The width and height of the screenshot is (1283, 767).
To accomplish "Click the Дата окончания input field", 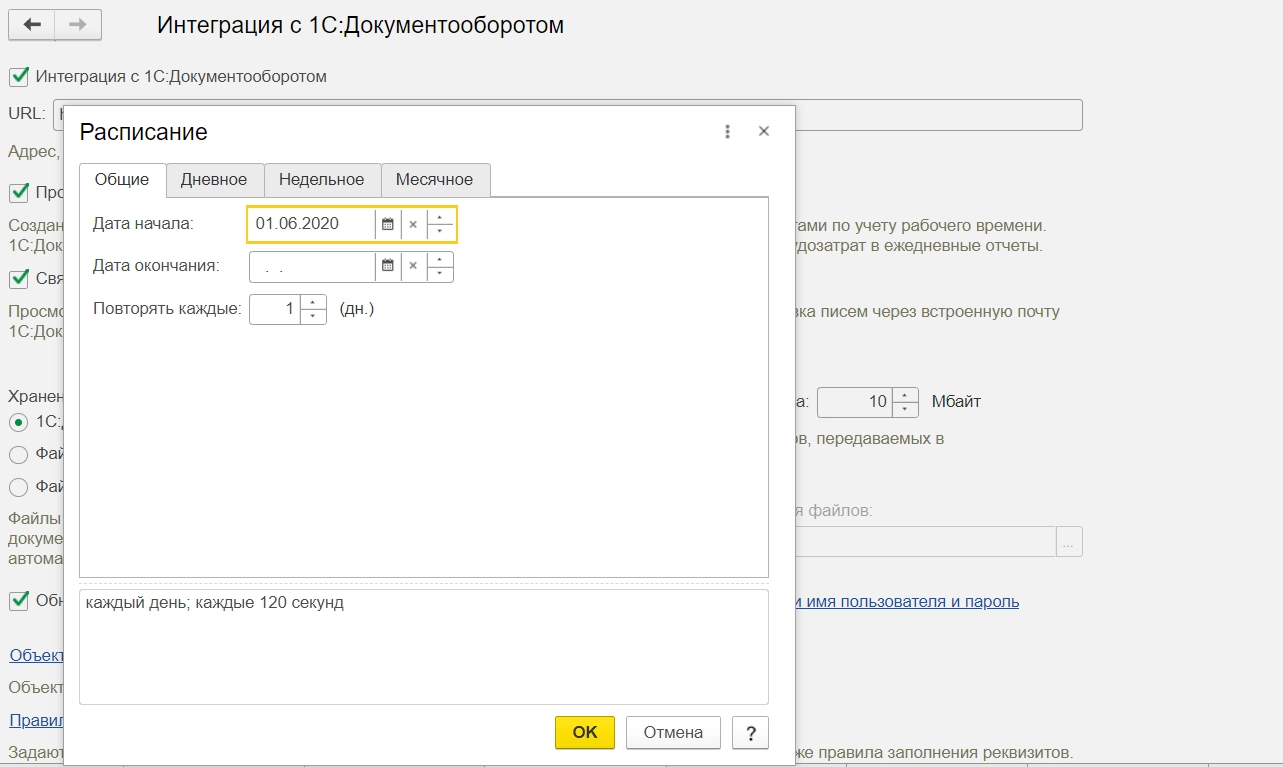I will click(312, 267).
